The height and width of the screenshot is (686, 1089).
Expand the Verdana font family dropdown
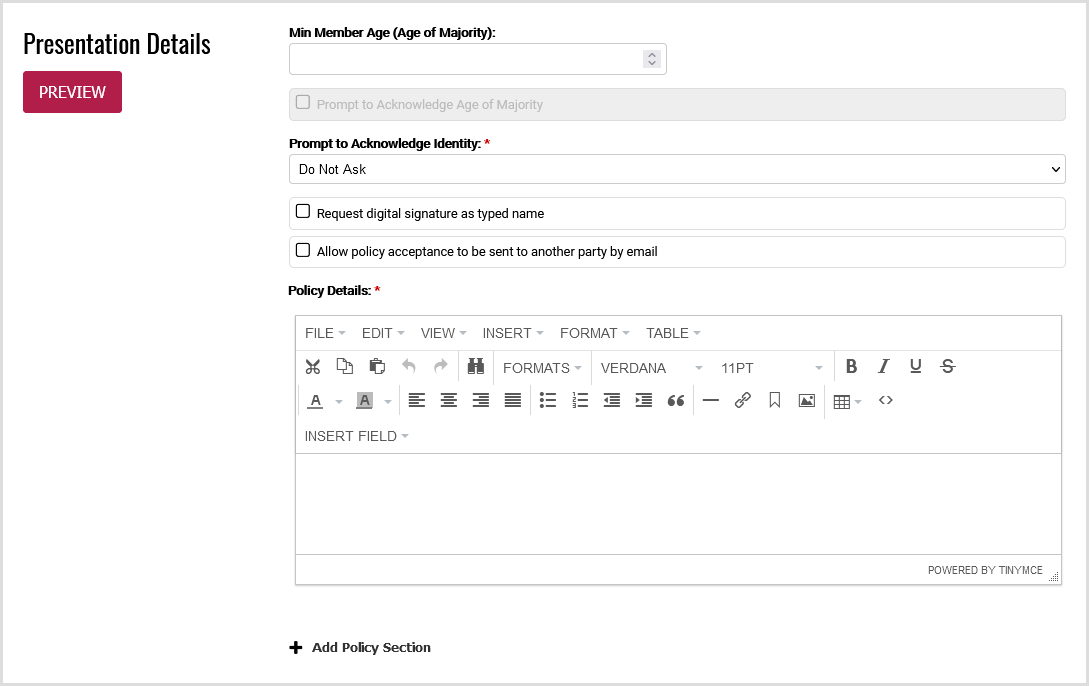[651, 368]
